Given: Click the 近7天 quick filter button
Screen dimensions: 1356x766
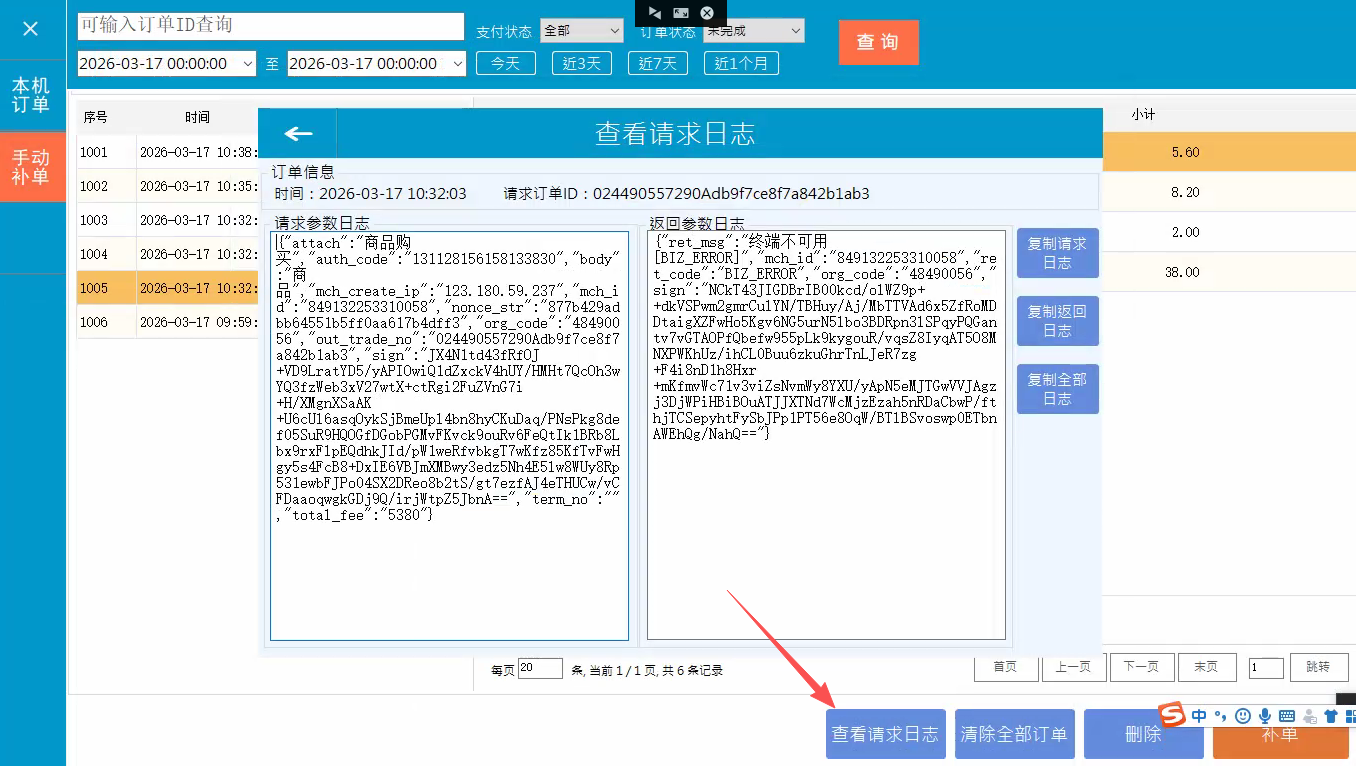Looking at the screenshot, I should coord(658,63).
